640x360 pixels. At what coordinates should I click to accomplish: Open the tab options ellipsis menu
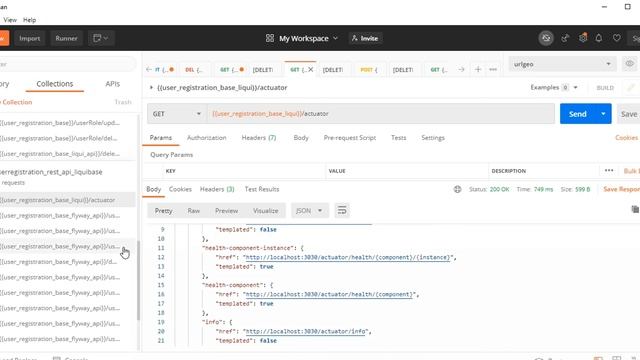pos(493,69)
